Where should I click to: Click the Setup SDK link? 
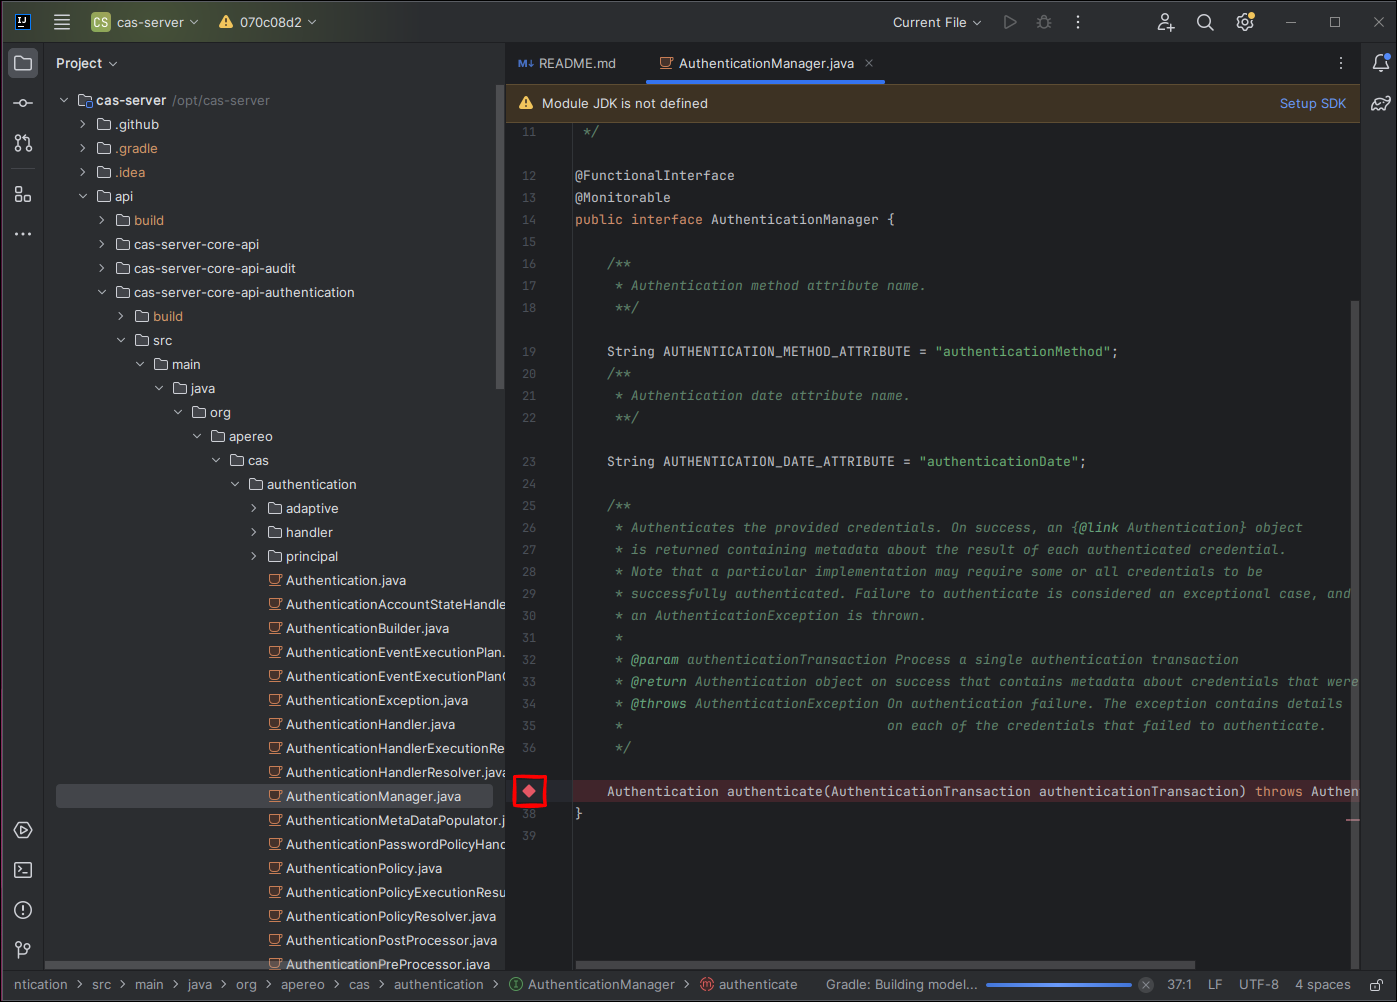(1312, 103)
